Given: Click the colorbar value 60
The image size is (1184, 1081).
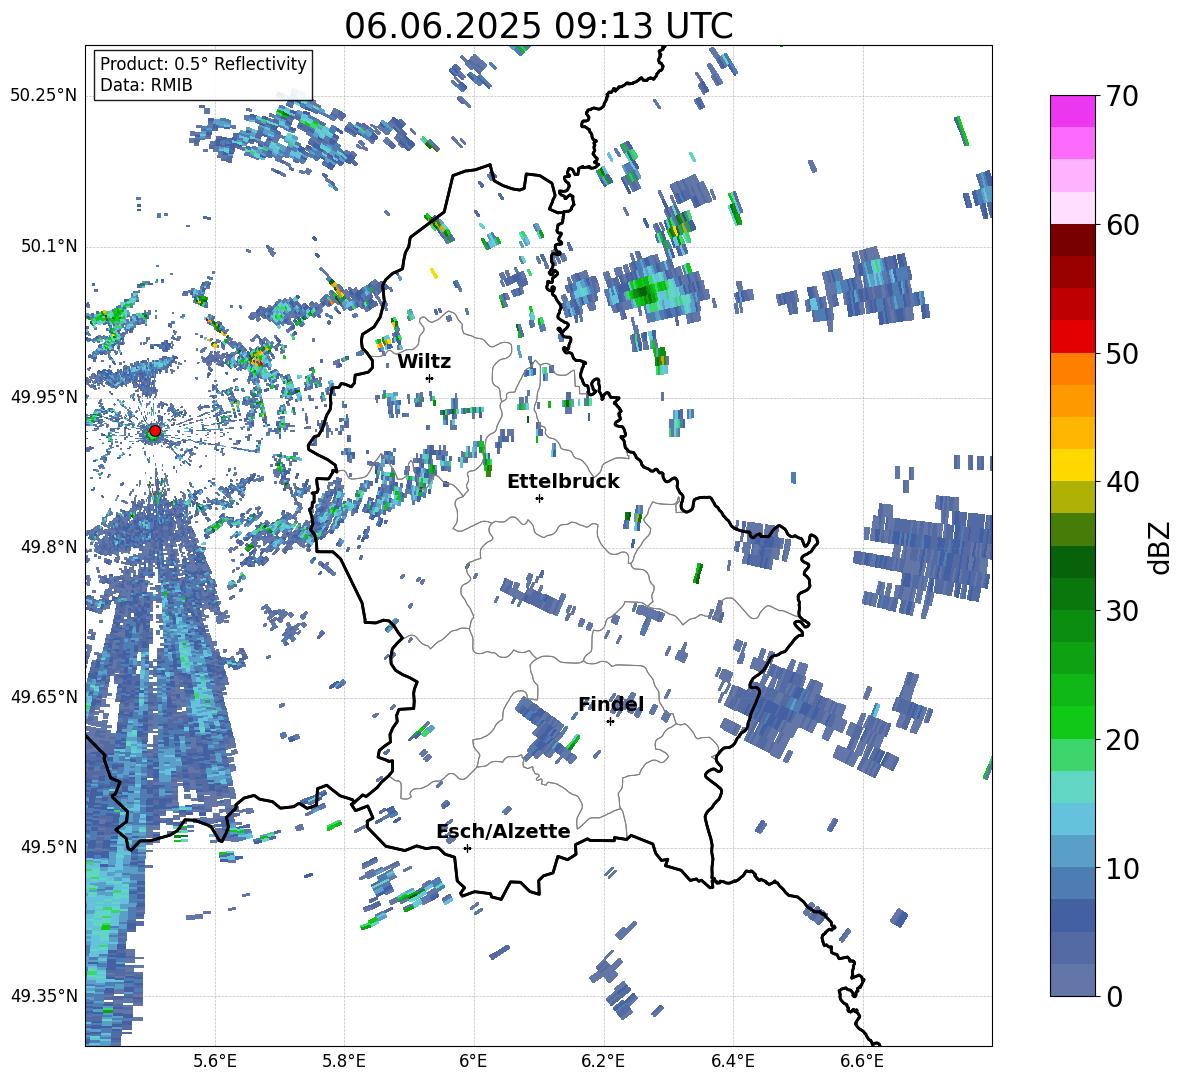Looking at the screenshot, I should pos(1122,225).
